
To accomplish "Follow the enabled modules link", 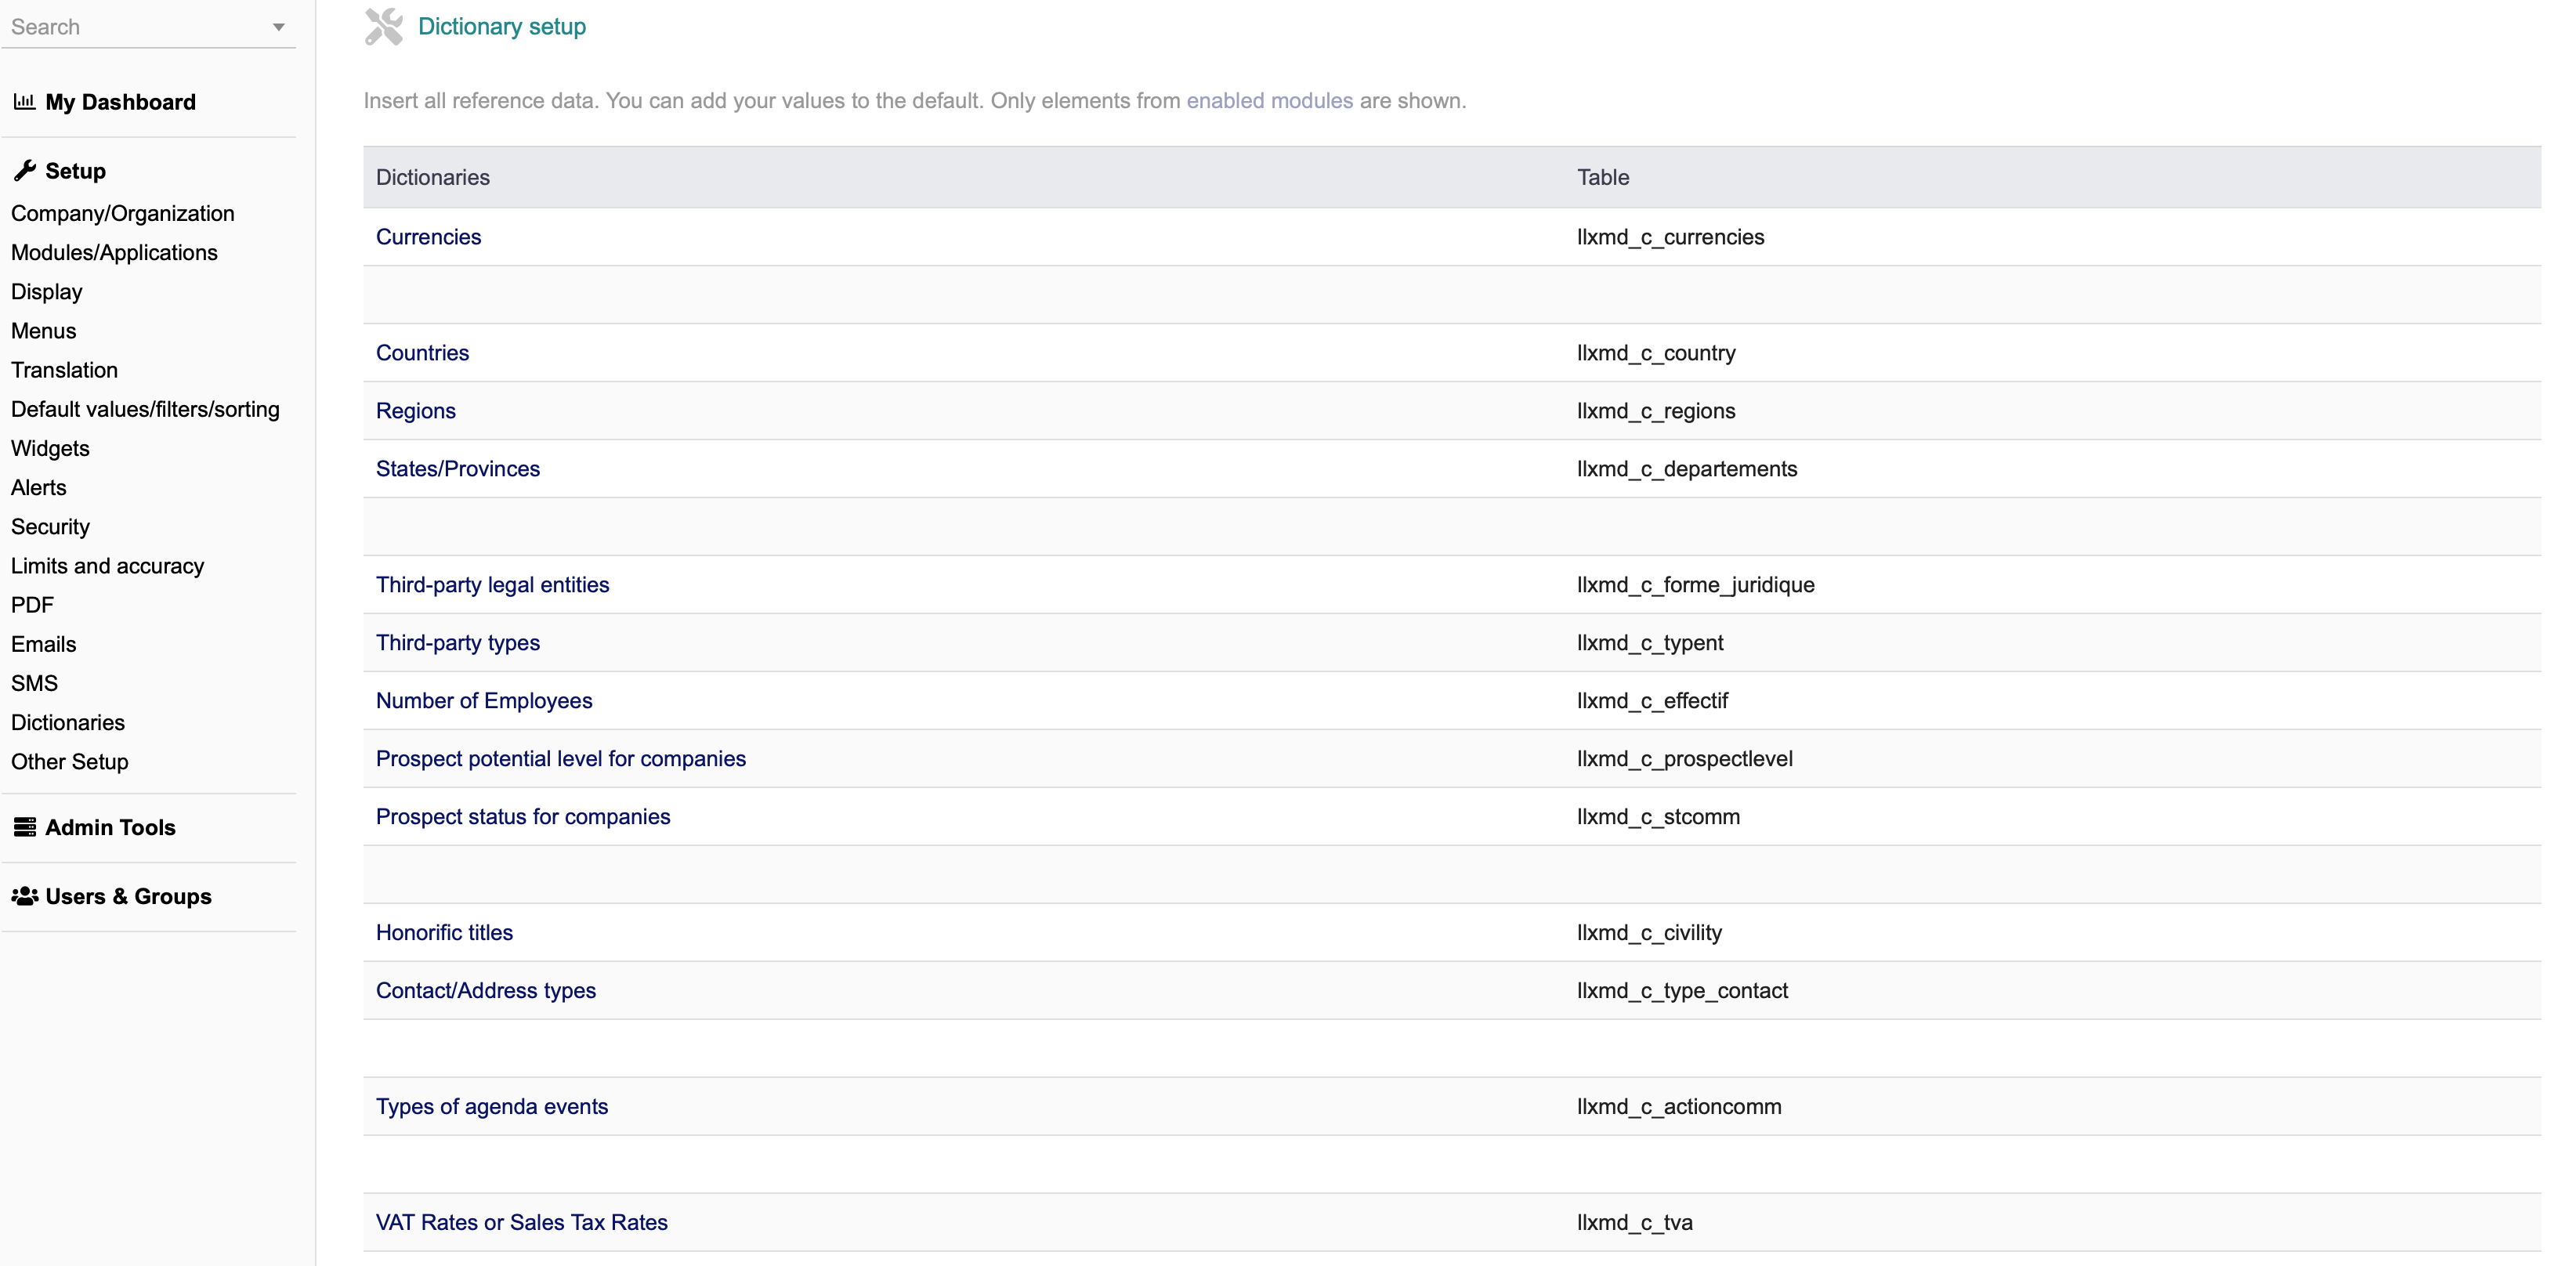I will (x=1269, y=100).
